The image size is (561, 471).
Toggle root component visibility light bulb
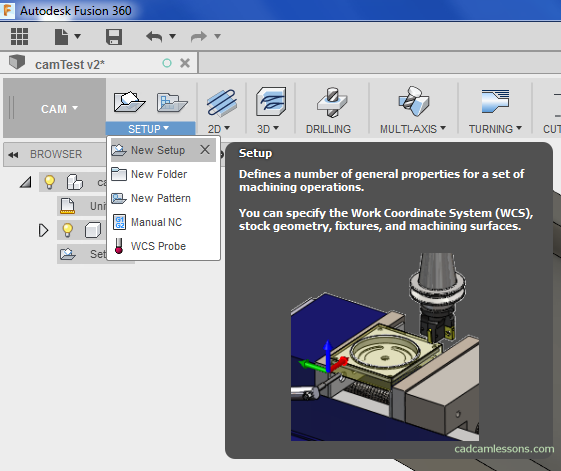tap(49, 182)
